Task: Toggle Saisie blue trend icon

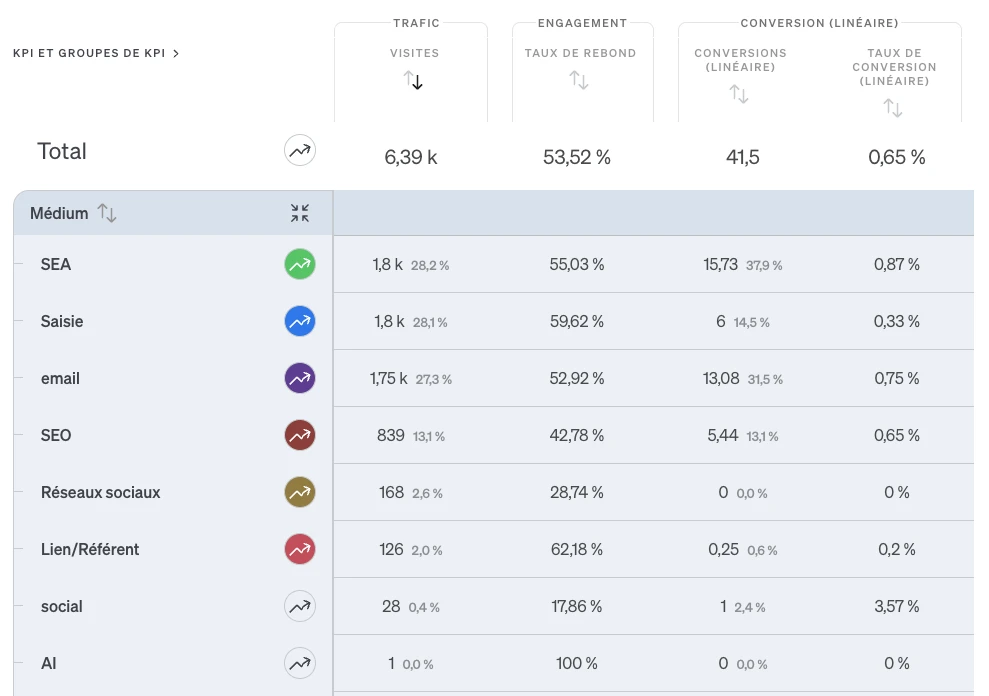Action: pyautogui.click(x=300, y=321)
